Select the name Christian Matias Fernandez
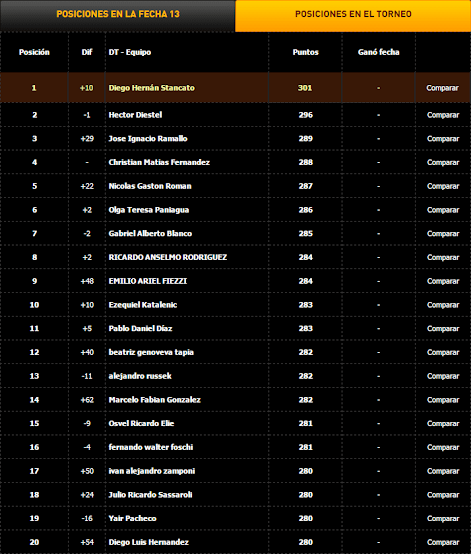Viewport: 471px width, 554px height. point(159,163)
